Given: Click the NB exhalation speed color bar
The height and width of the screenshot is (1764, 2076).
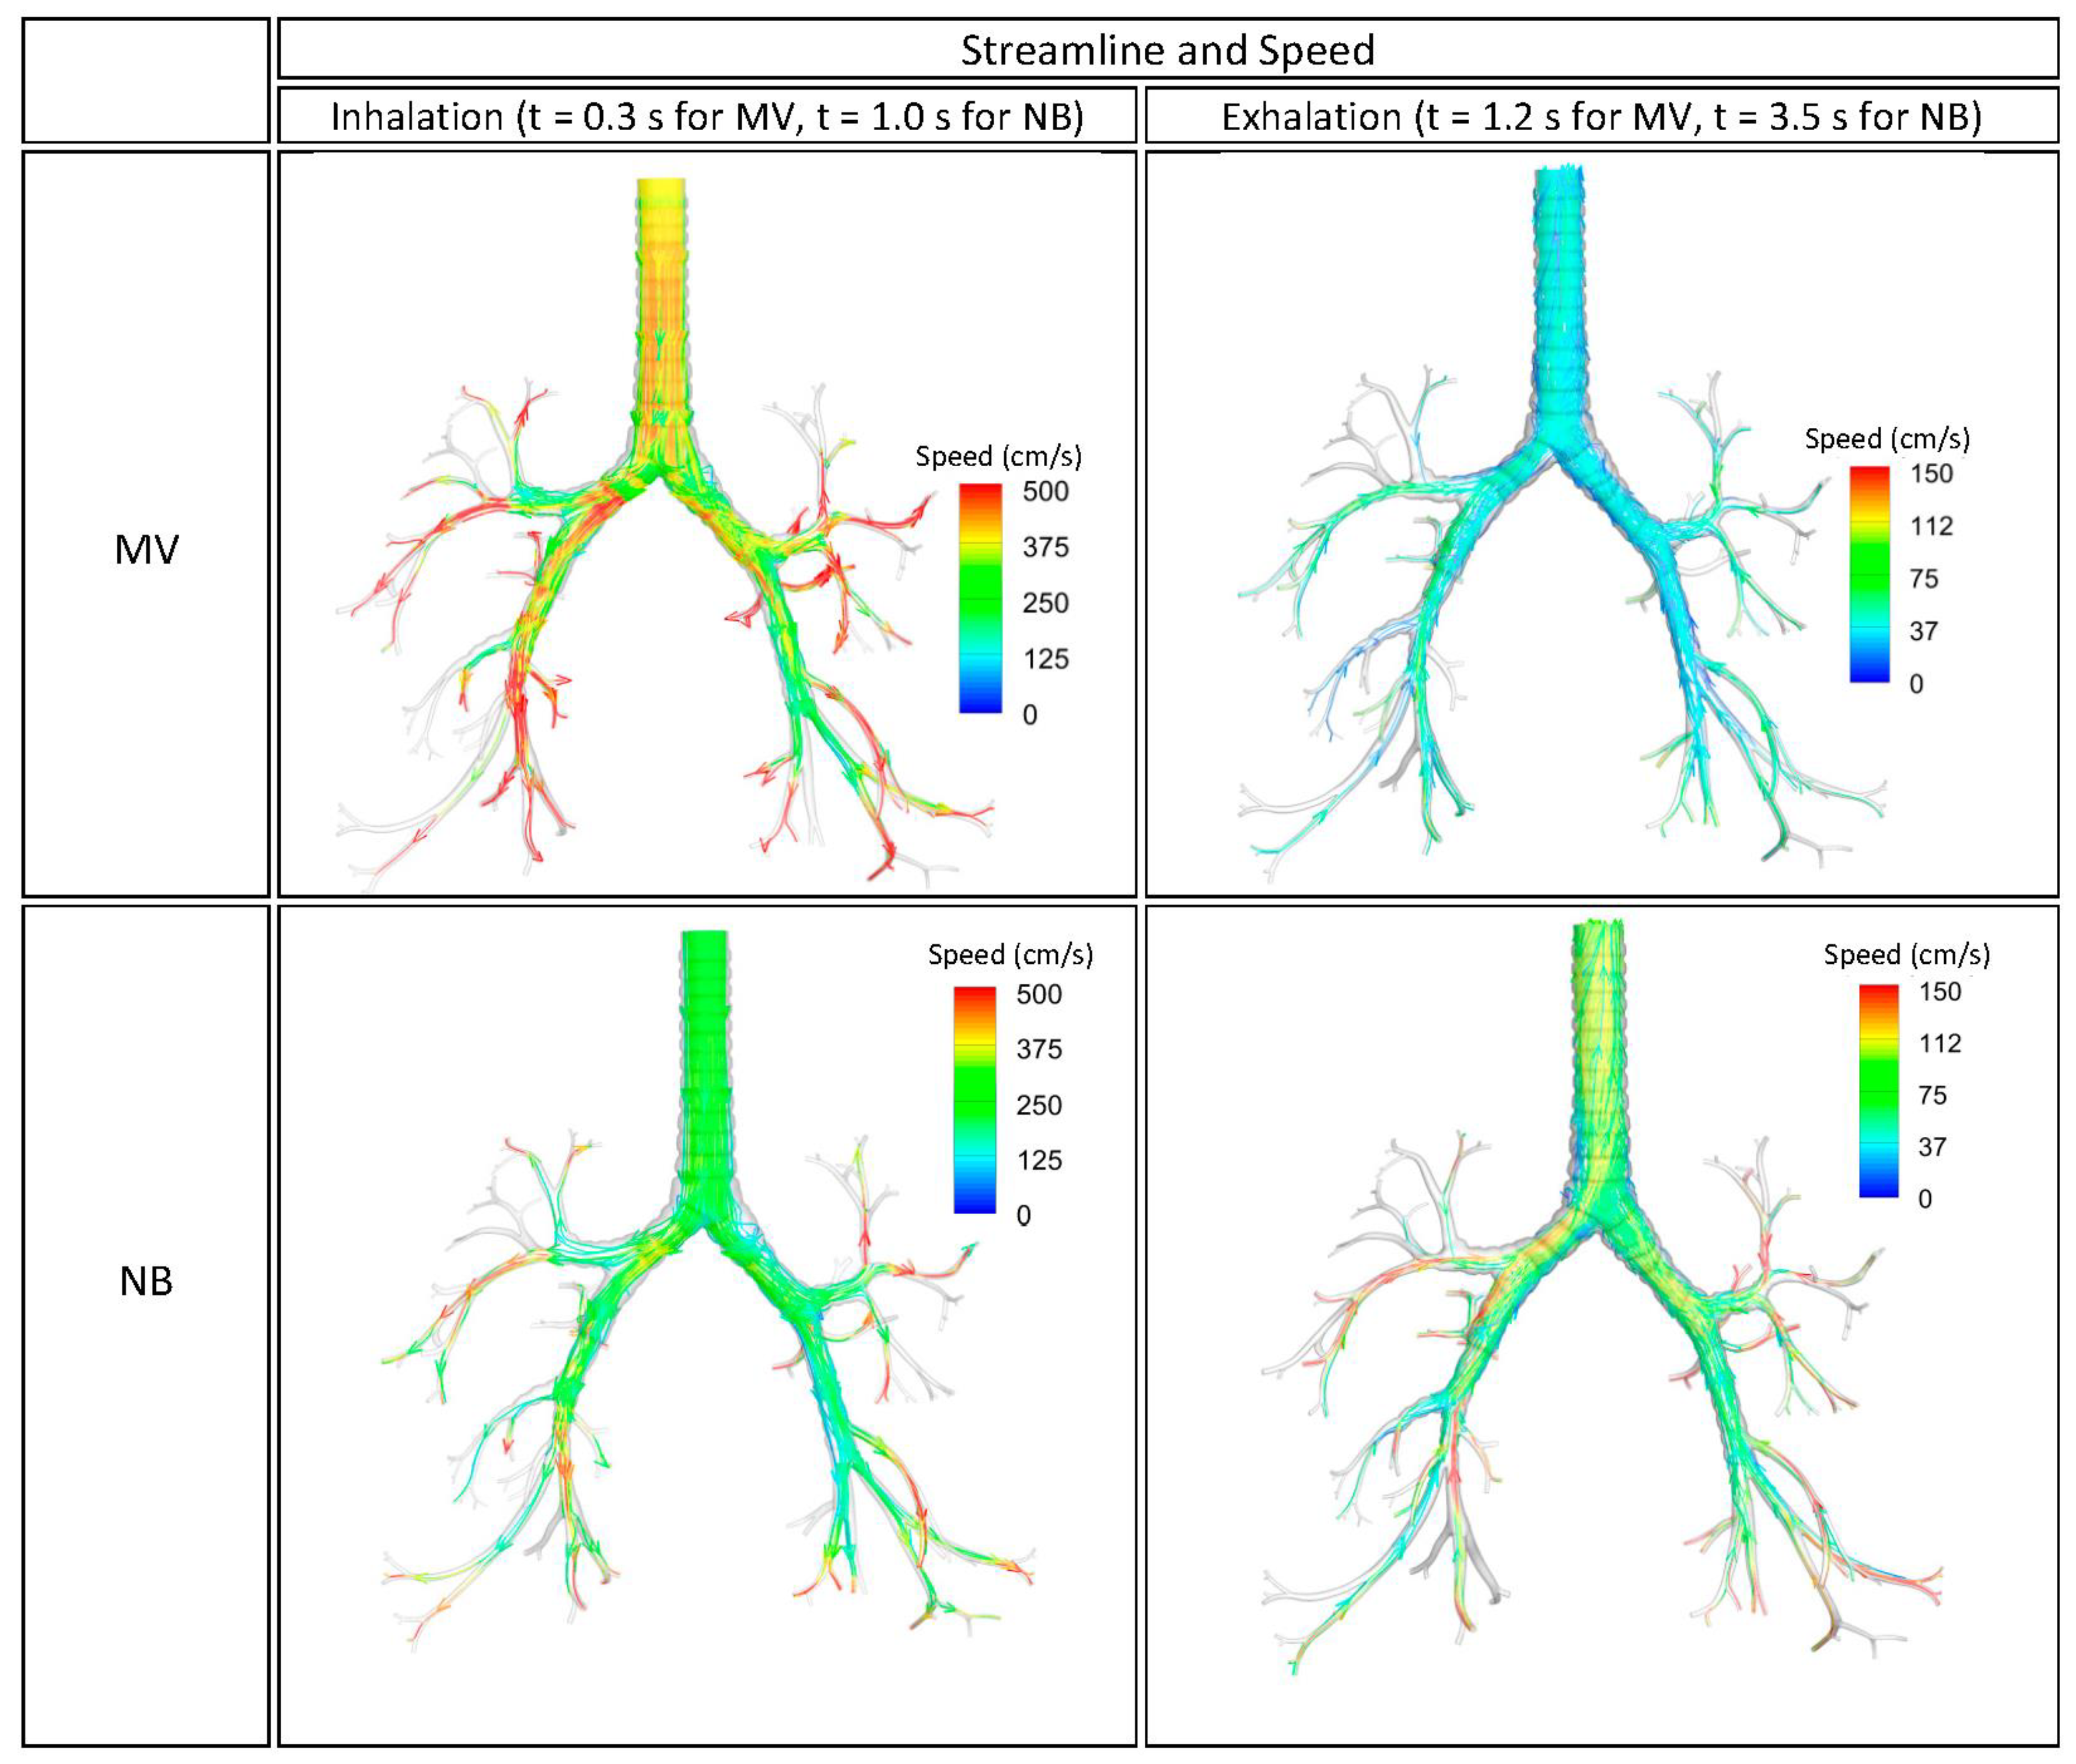Looking at the screenshot, I should point(1878,1090).
